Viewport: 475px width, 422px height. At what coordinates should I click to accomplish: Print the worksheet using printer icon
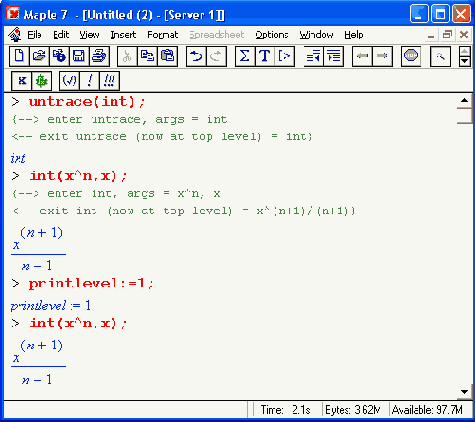pyautogui.click(x=99, y=56)
